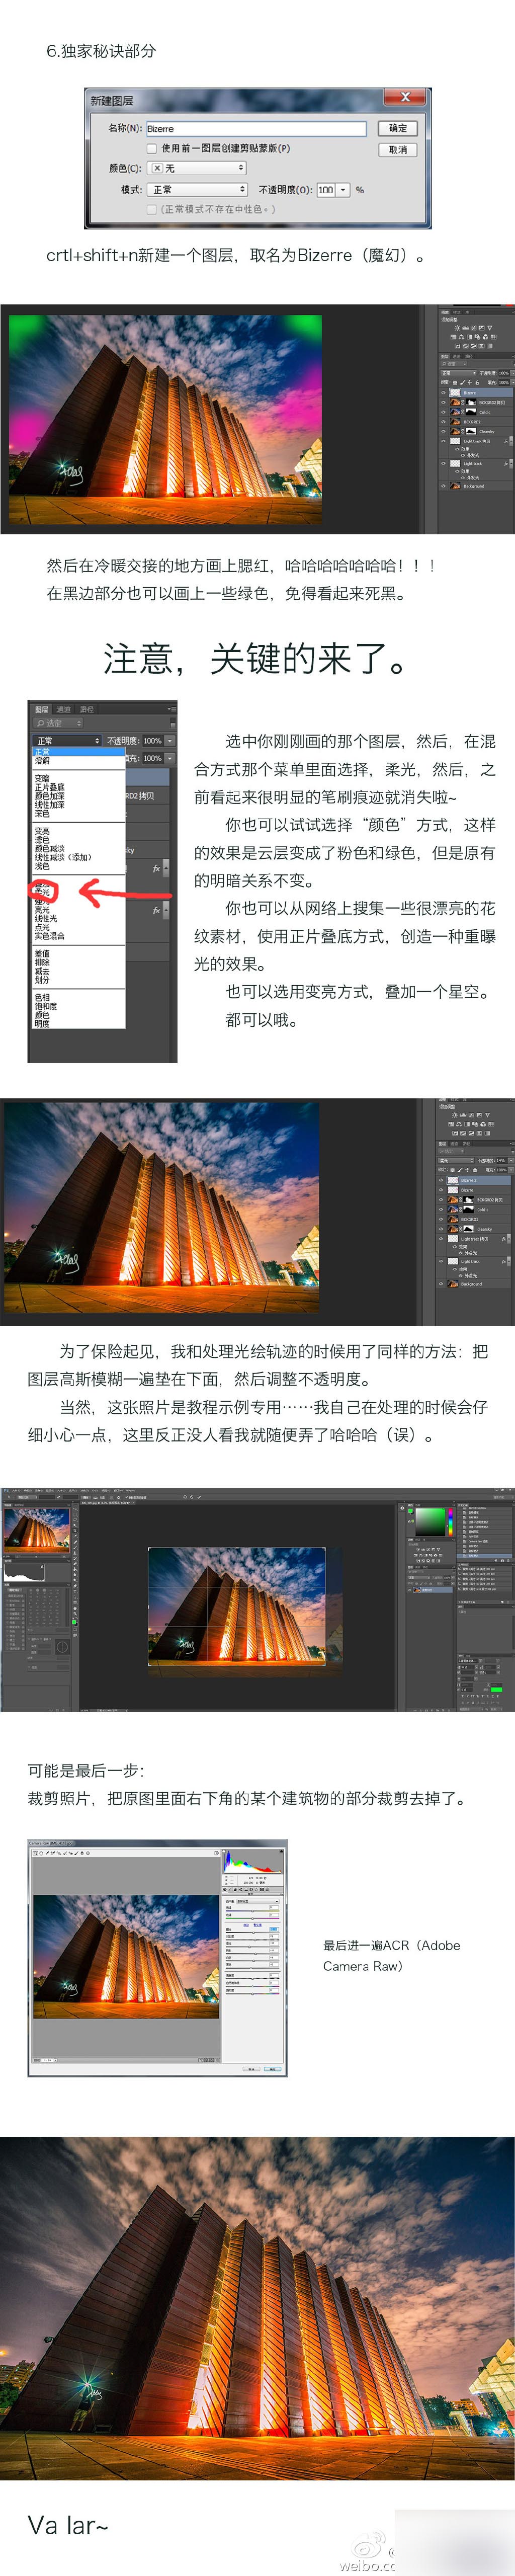Expand the 不透明度 arrow in the new layer dialog
This screenshot has width=515, height=2576.
(x=344, y=189)
